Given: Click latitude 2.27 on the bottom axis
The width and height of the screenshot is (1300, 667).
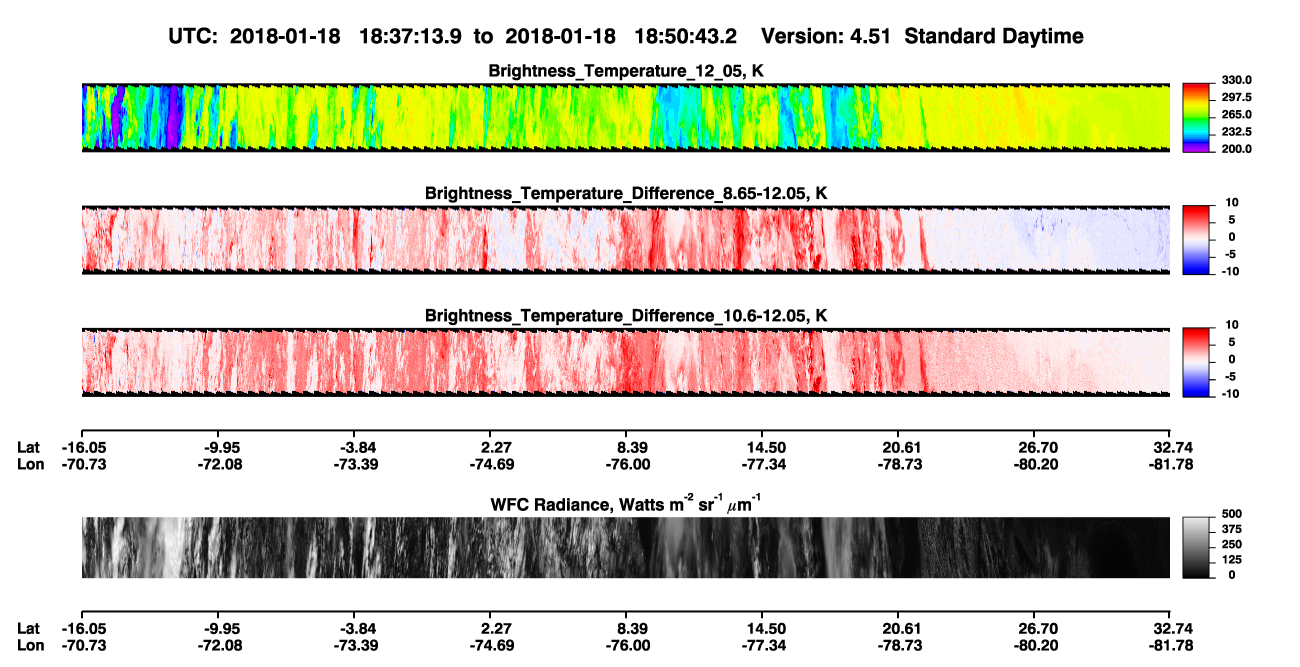Looking at the screenshot, I should 496,629.
